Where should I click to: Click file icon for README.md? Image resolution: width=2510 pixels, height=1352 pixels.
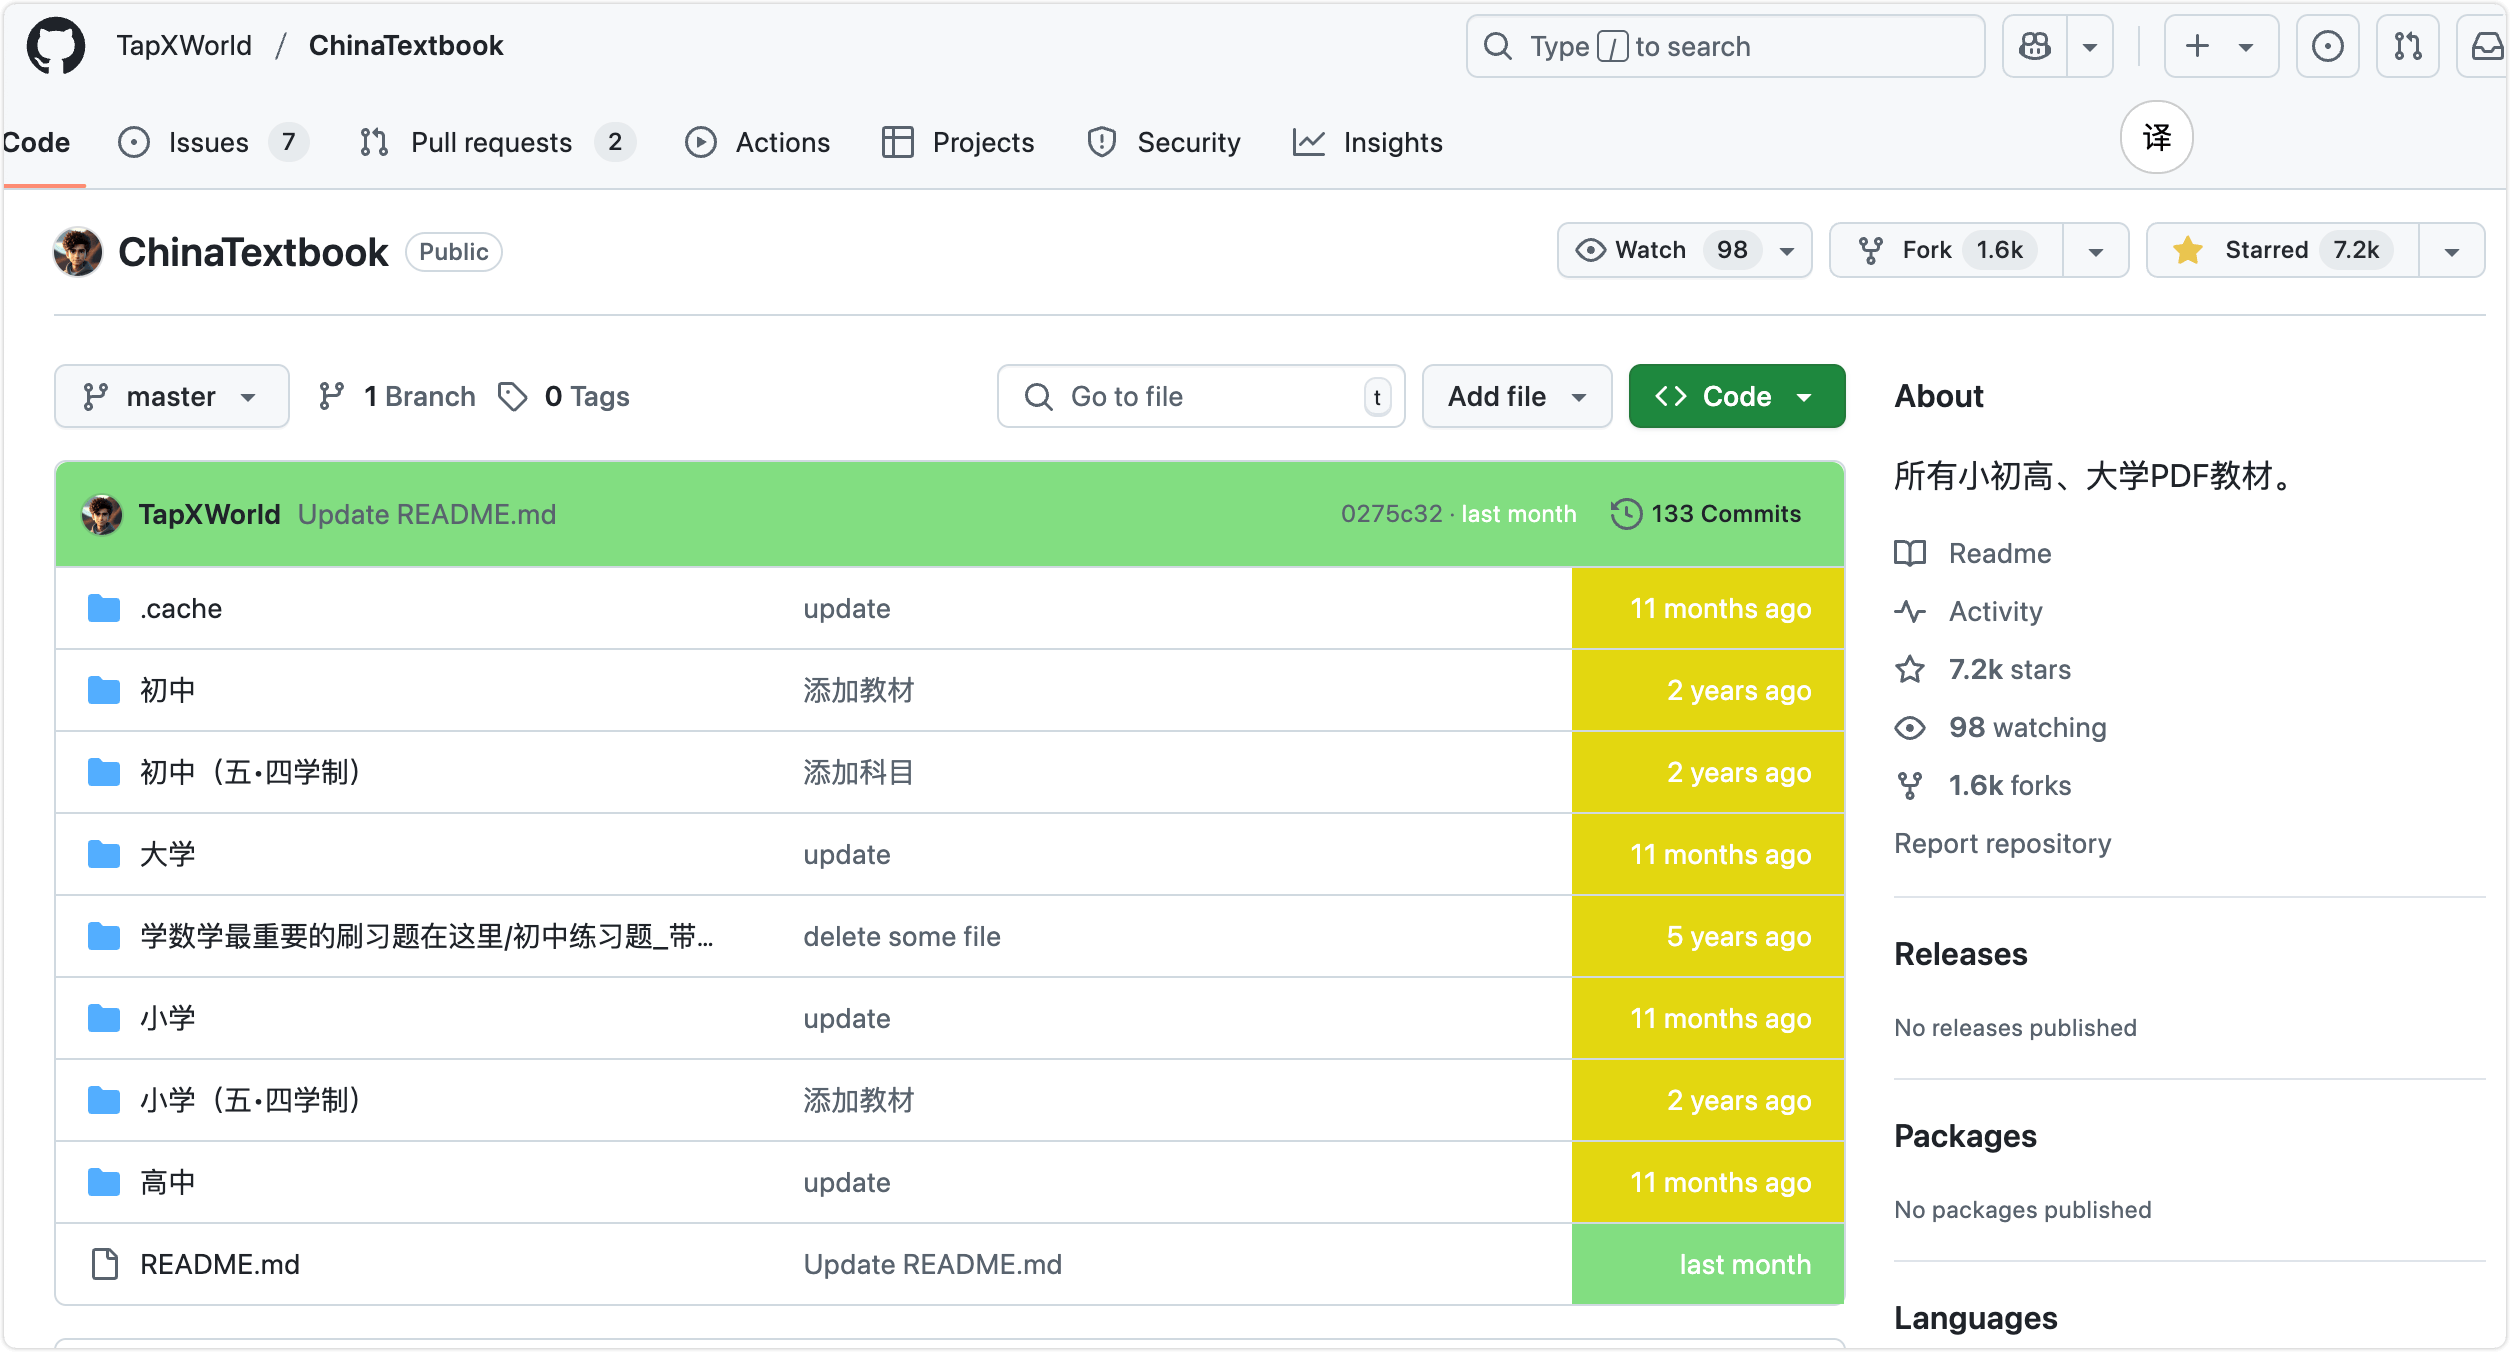tap(104, 1264)
